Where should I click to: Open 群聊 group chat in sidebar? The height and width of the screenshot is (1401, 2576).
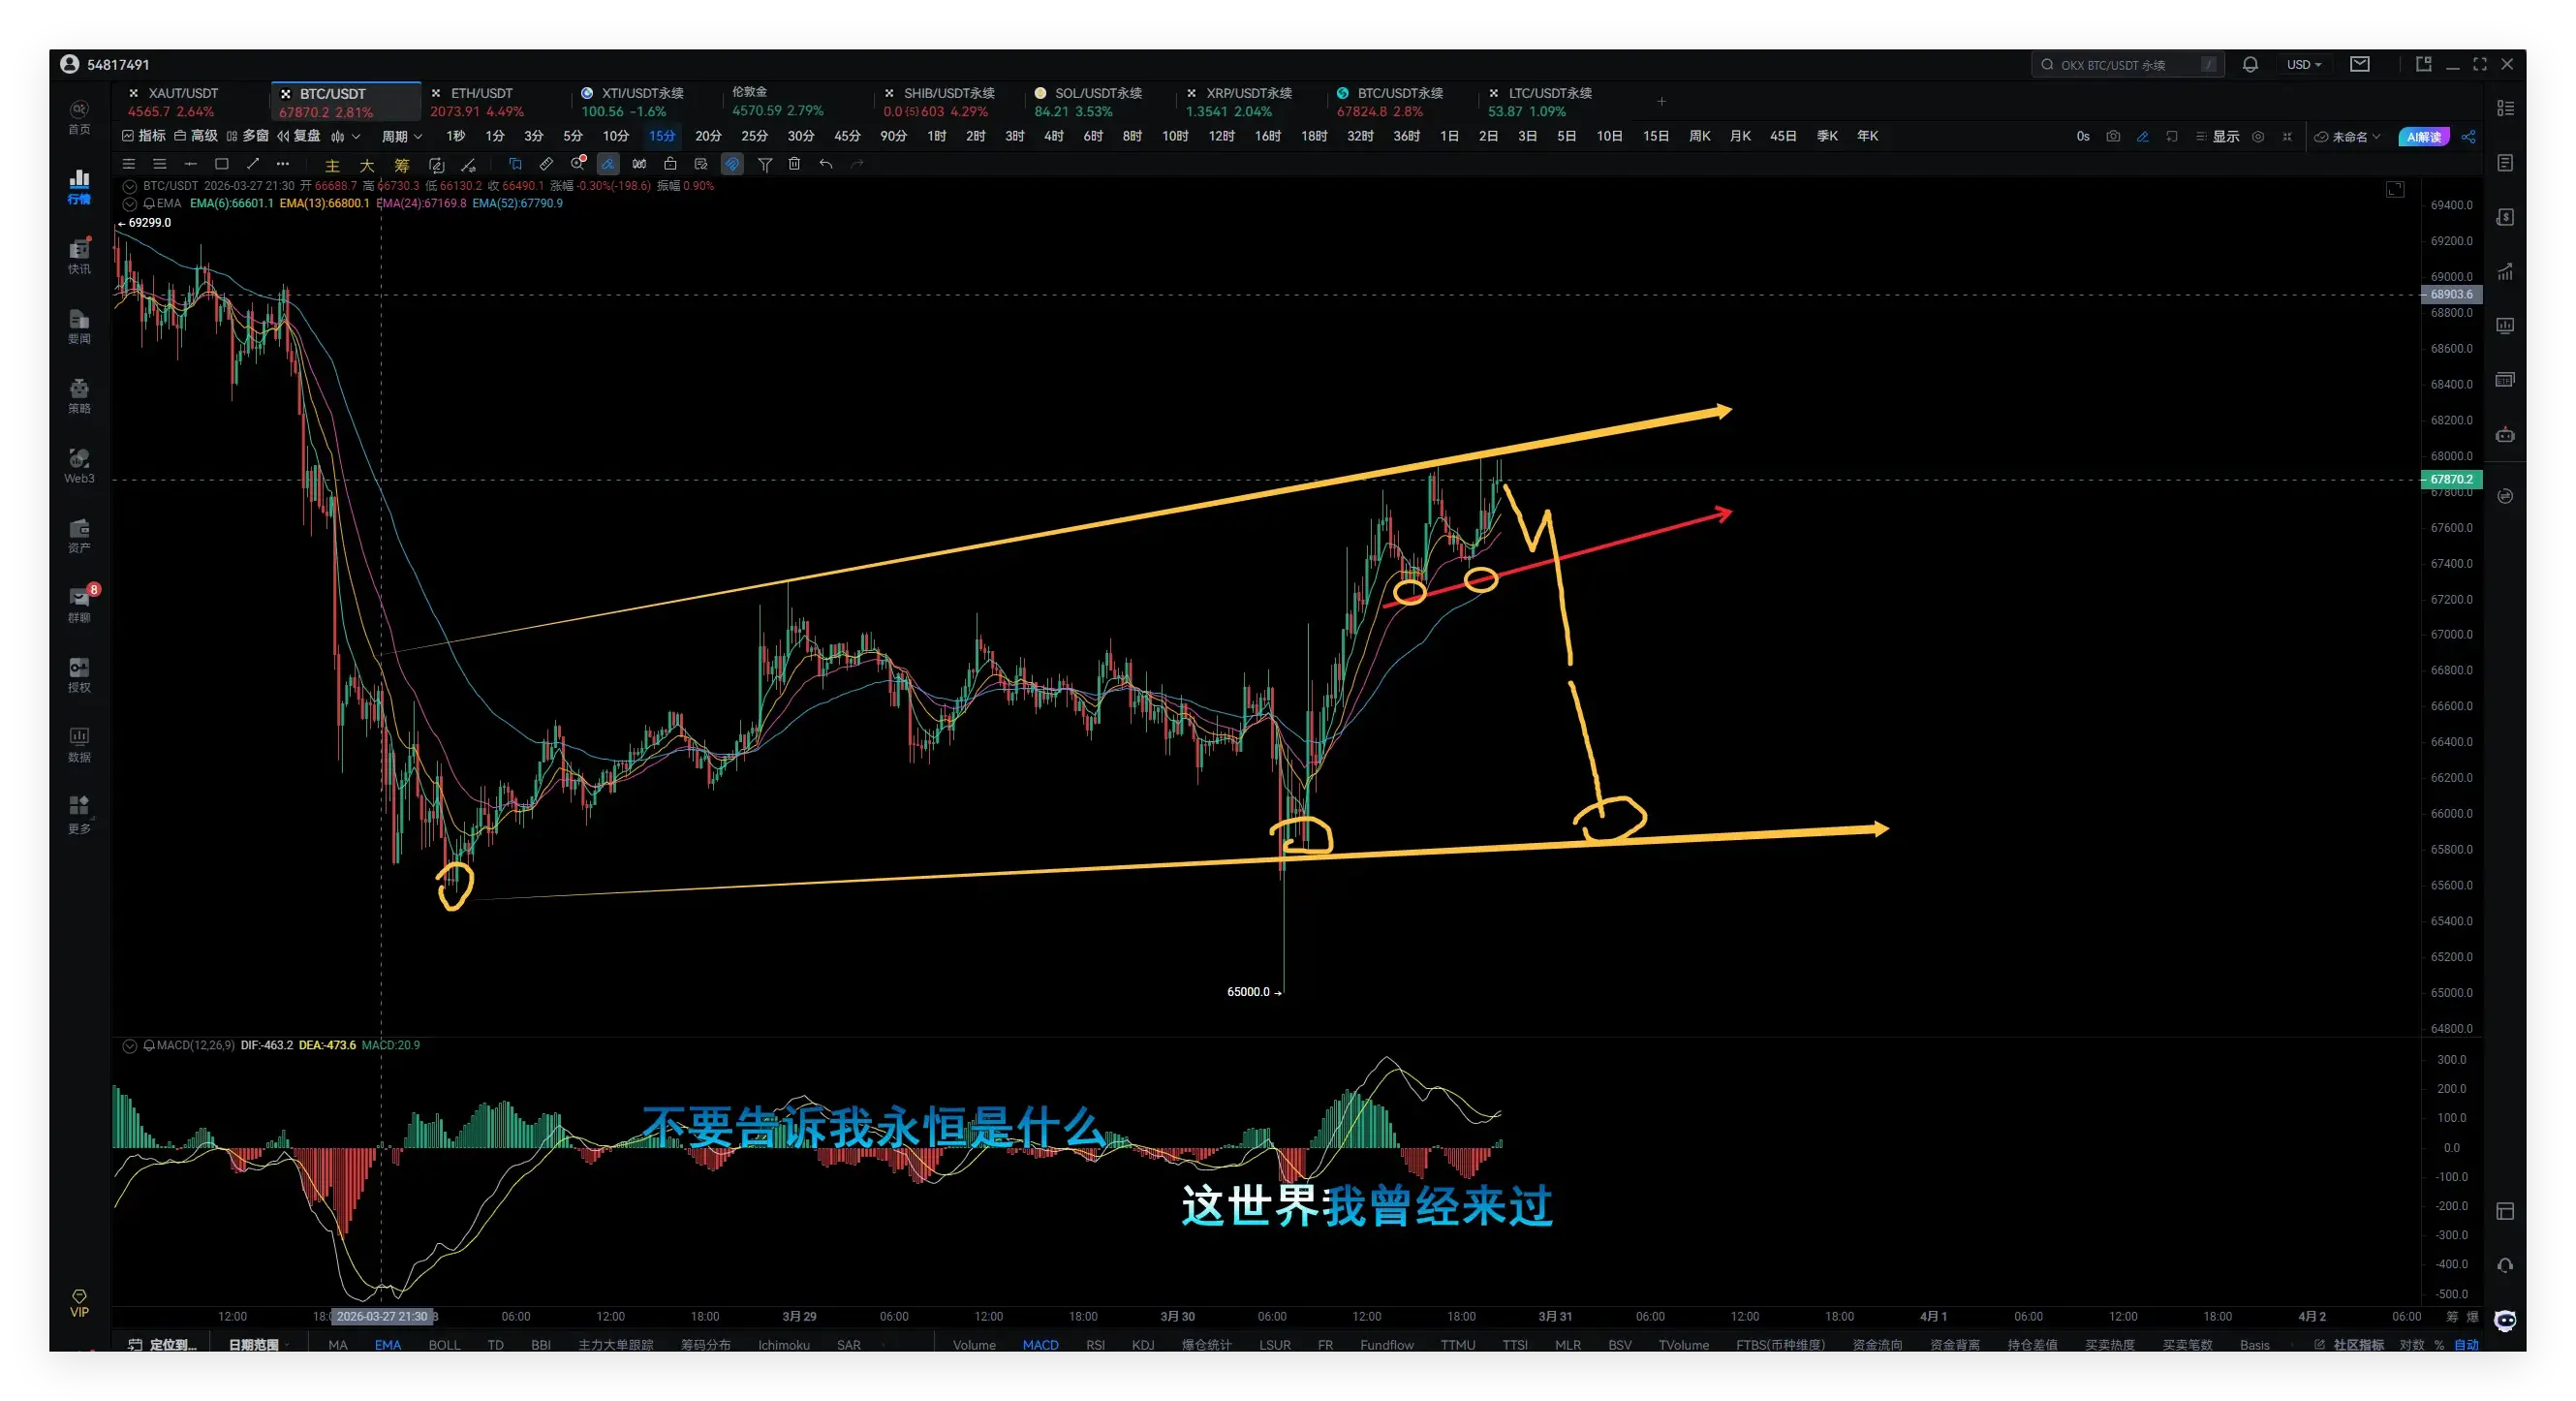coord(79,604)
